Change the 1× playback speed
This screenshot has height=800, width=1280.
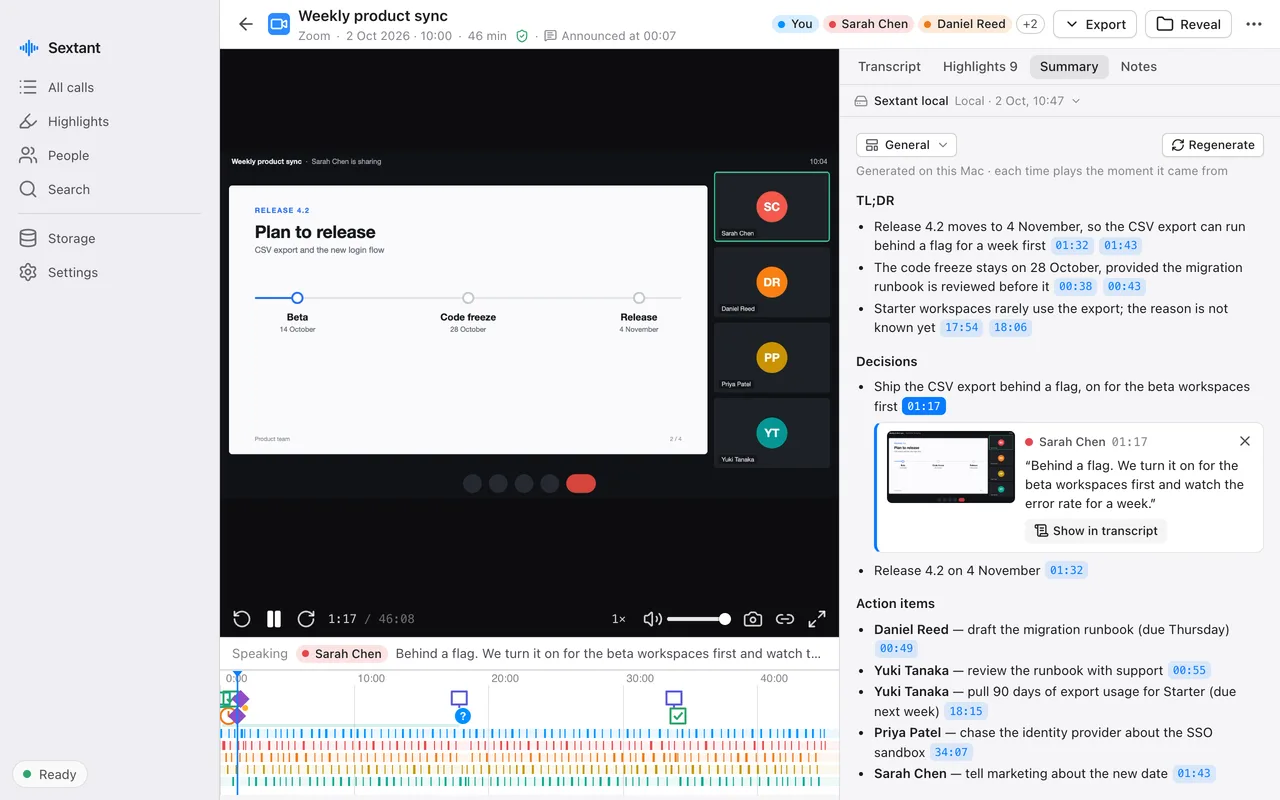pyautogui.click(x=619, y=619)
